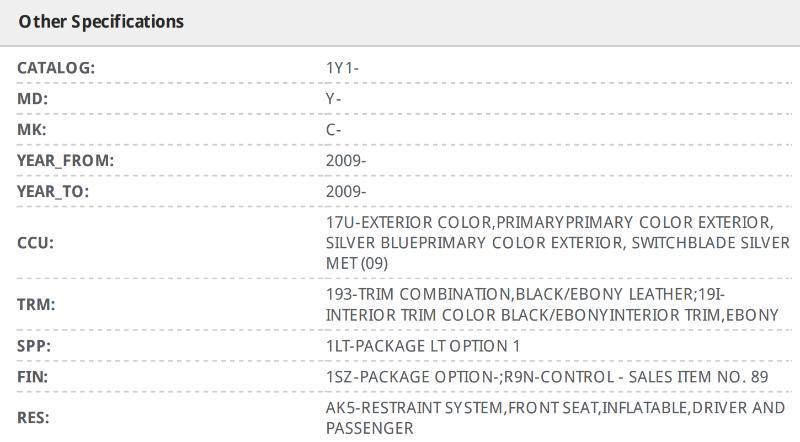Image resolution: width=800 pixels, height=442 pixels.
Task: Click the Other Specifications section header
Action: (101, 21)
